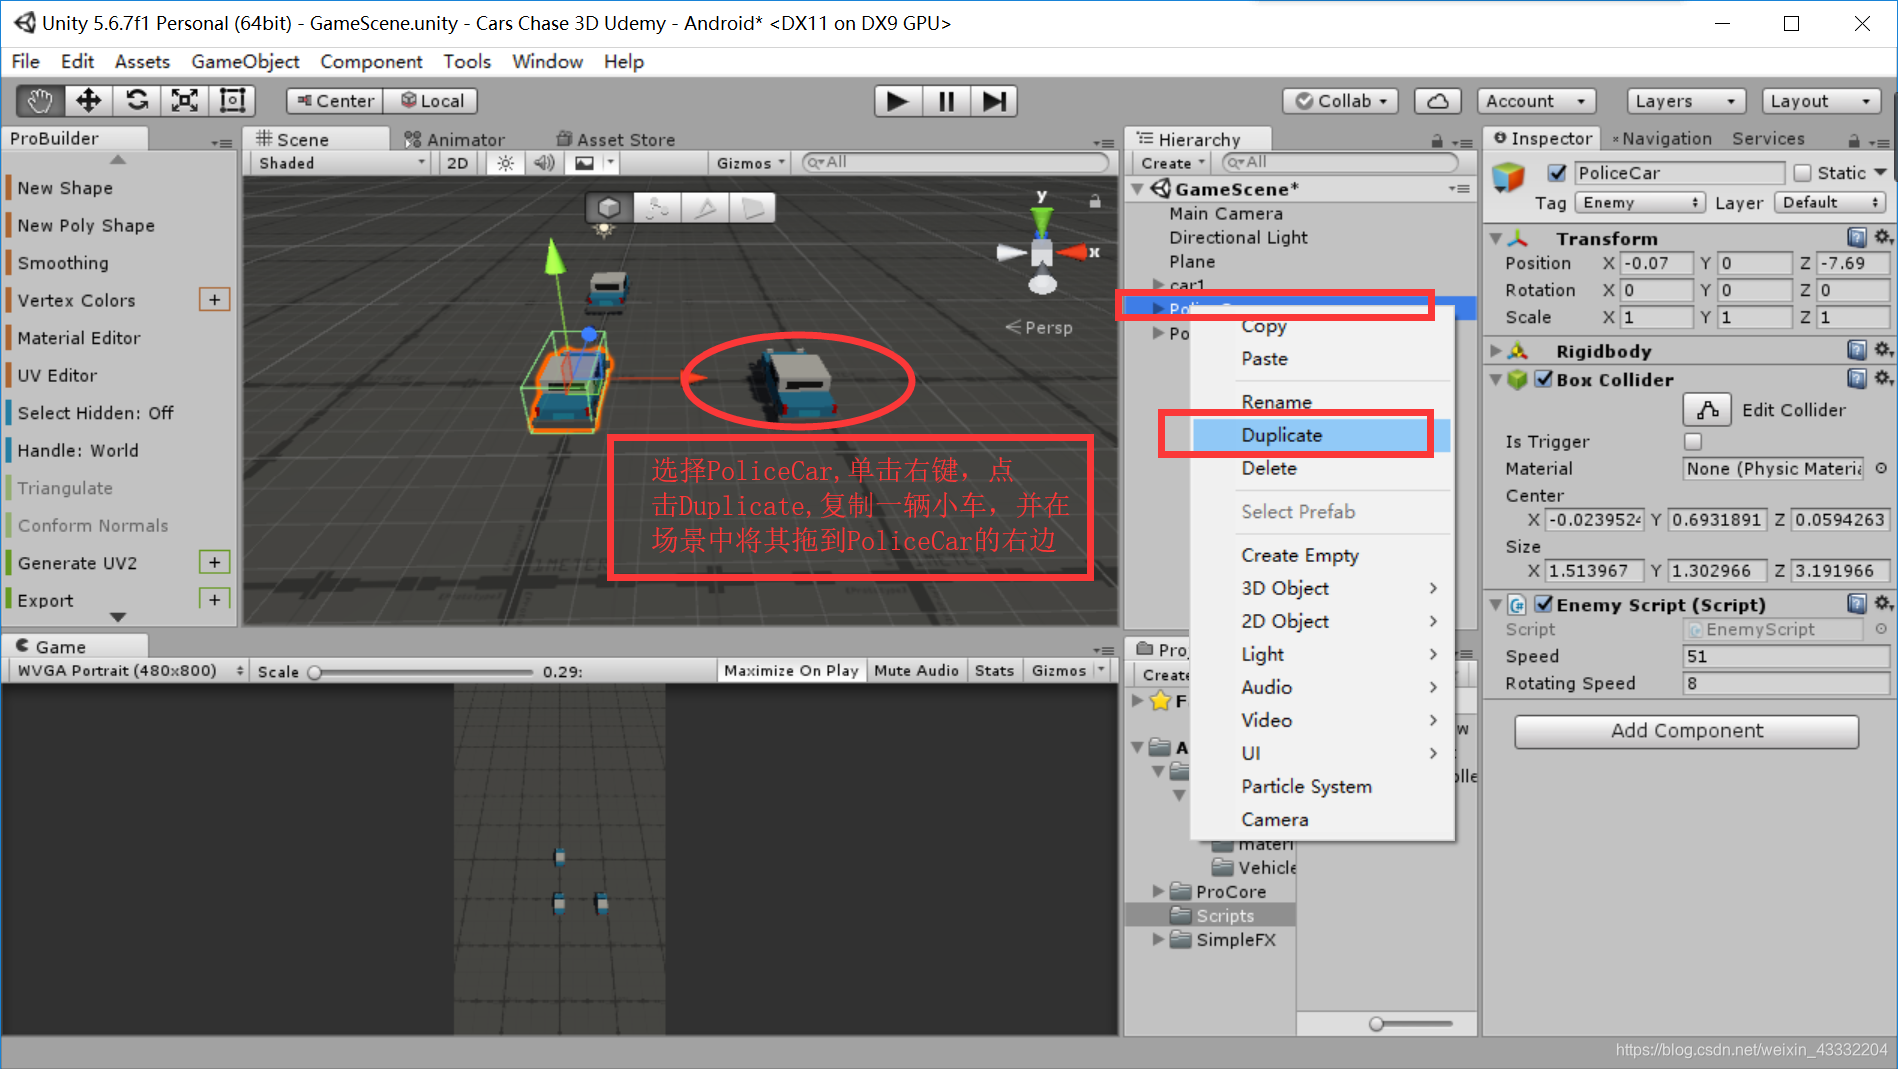
Task: Open Generate UV2 options plus button
Action: 215,562
